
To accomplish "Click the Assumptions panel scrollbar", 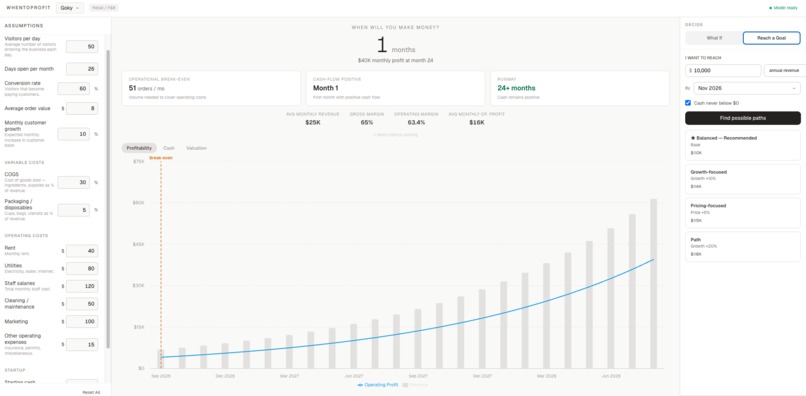I will [x=108, y=198].
